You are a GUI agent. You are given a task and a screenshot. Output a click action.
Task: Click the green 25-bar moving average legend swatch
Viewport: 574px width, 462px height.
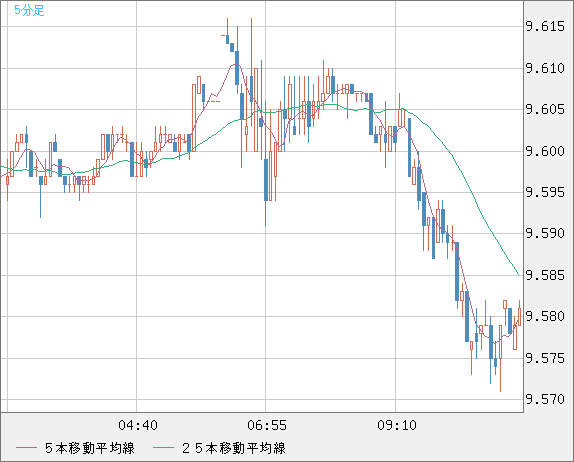[x=163, y=448]
